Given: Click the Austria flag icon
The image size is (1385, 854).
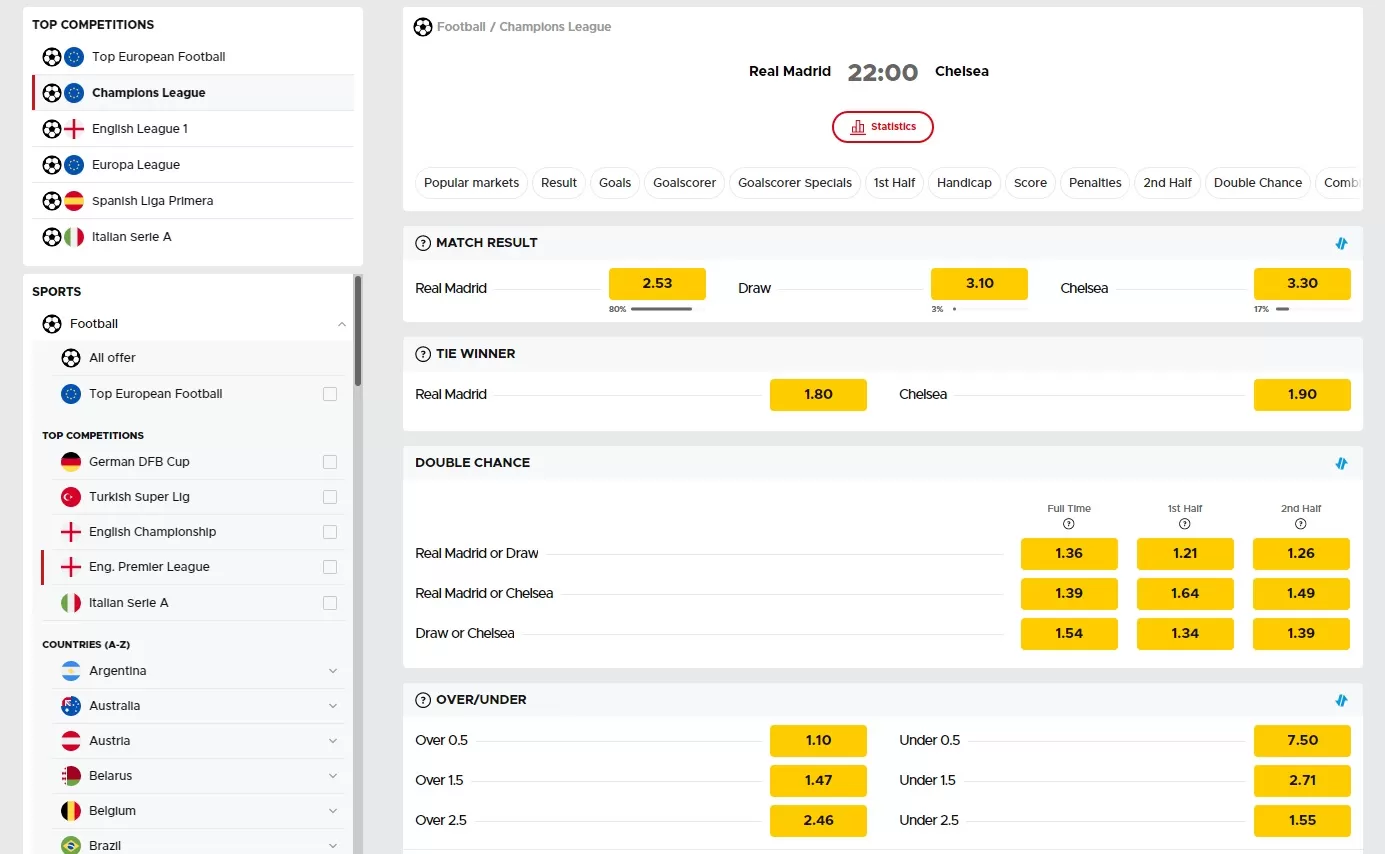Looking at the screenshot, I should tap(71, 741).
